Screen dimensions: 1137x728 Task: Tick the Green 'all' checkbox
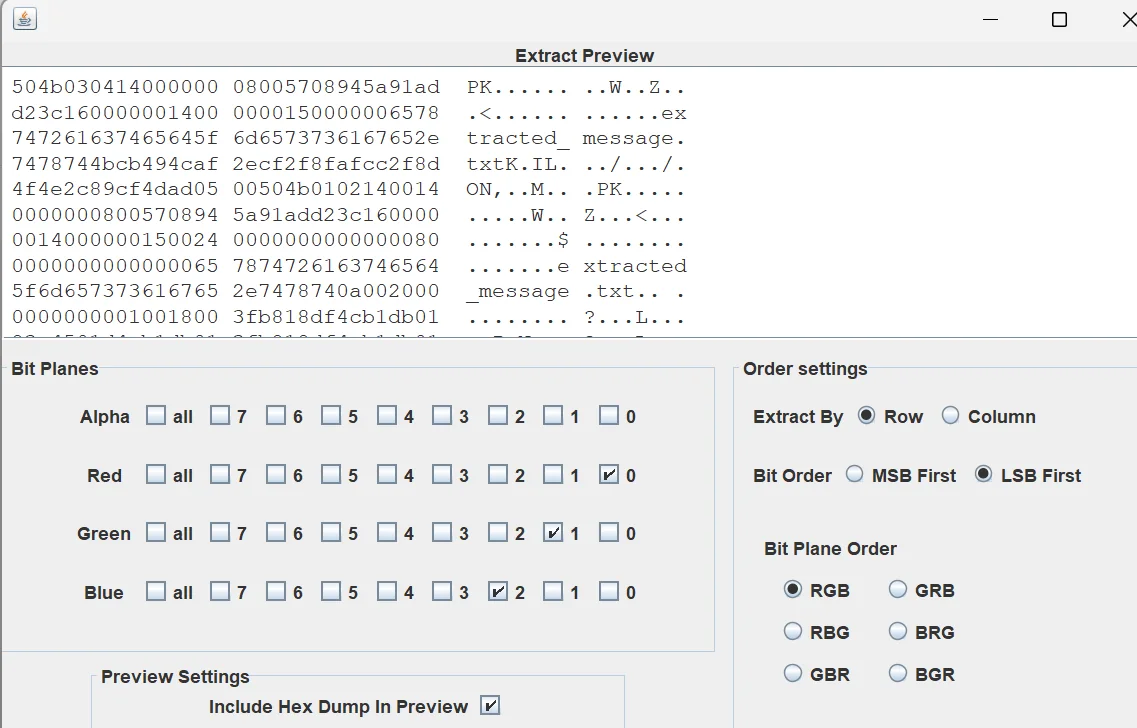156,533
